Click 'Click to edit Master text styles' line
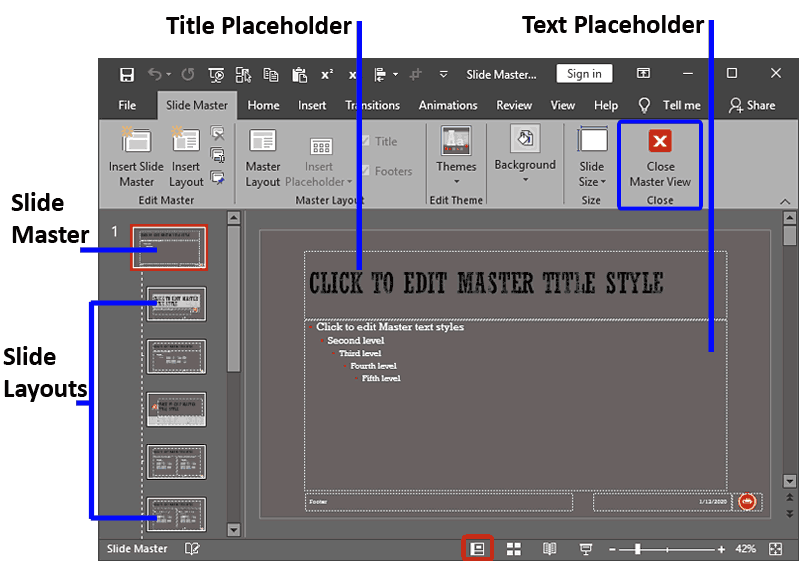 point(390,327)
